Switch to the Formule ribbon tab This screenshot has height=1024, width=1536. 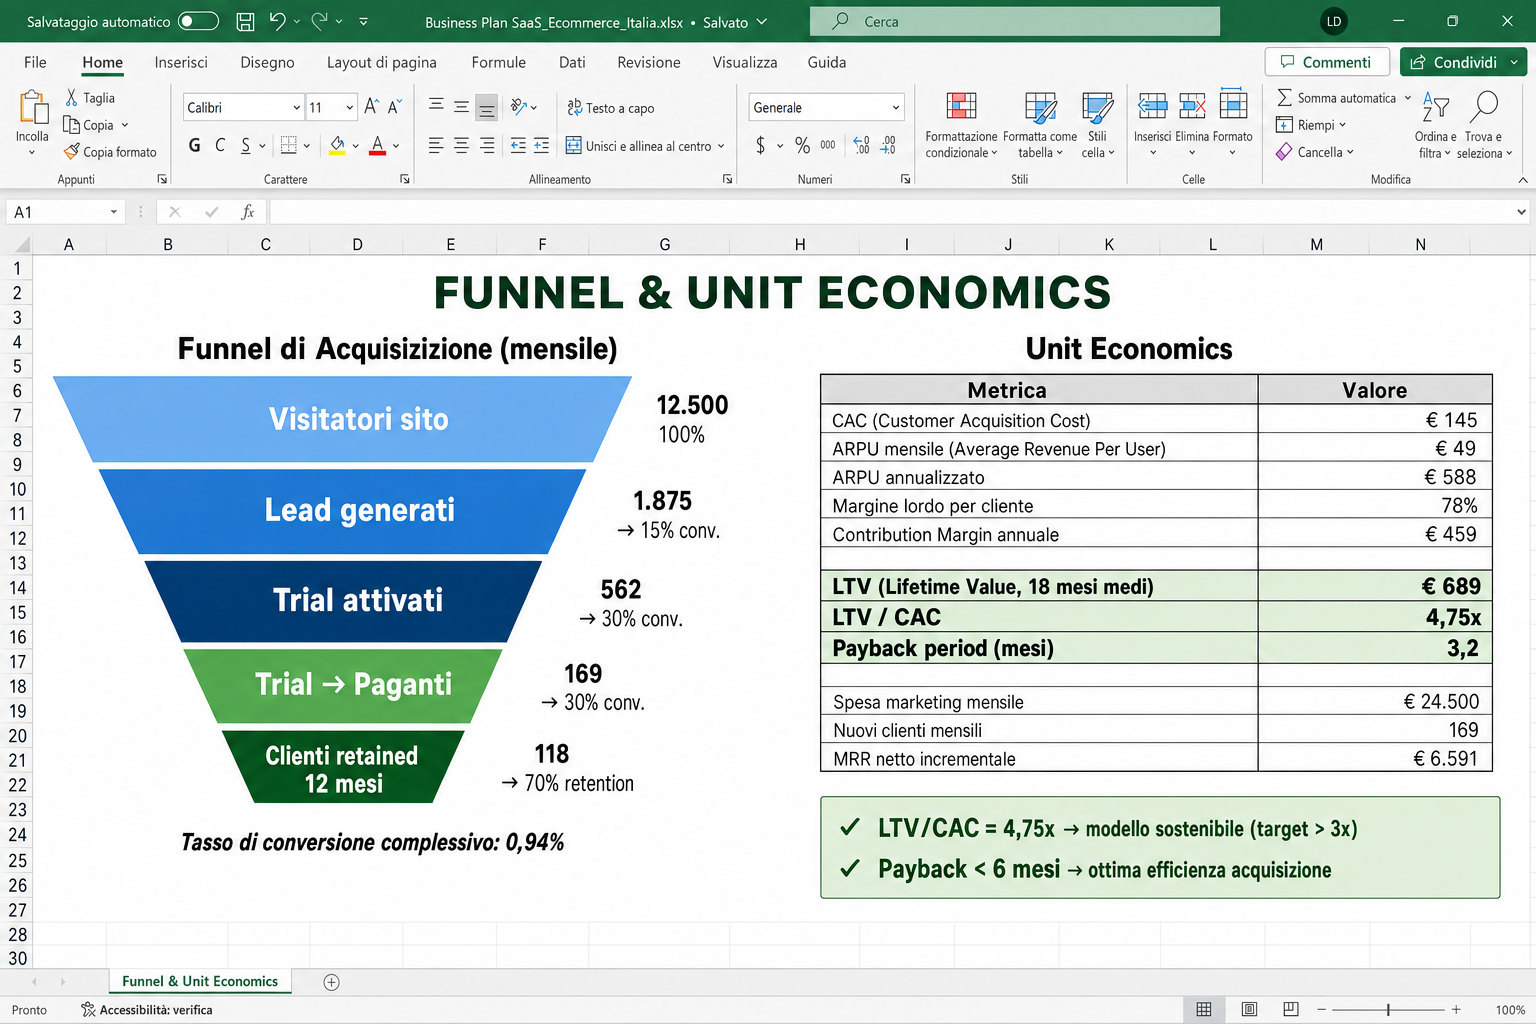[498, 62]
